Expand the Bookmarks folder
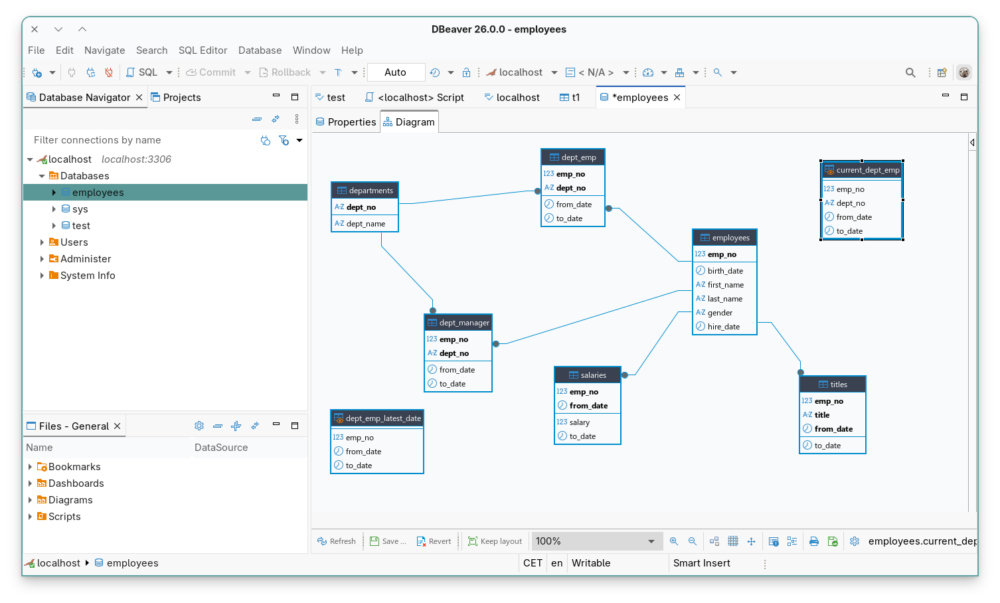The height and width of the screenshot is (603, 1000). pyautogui.click(x=30, y=467)
